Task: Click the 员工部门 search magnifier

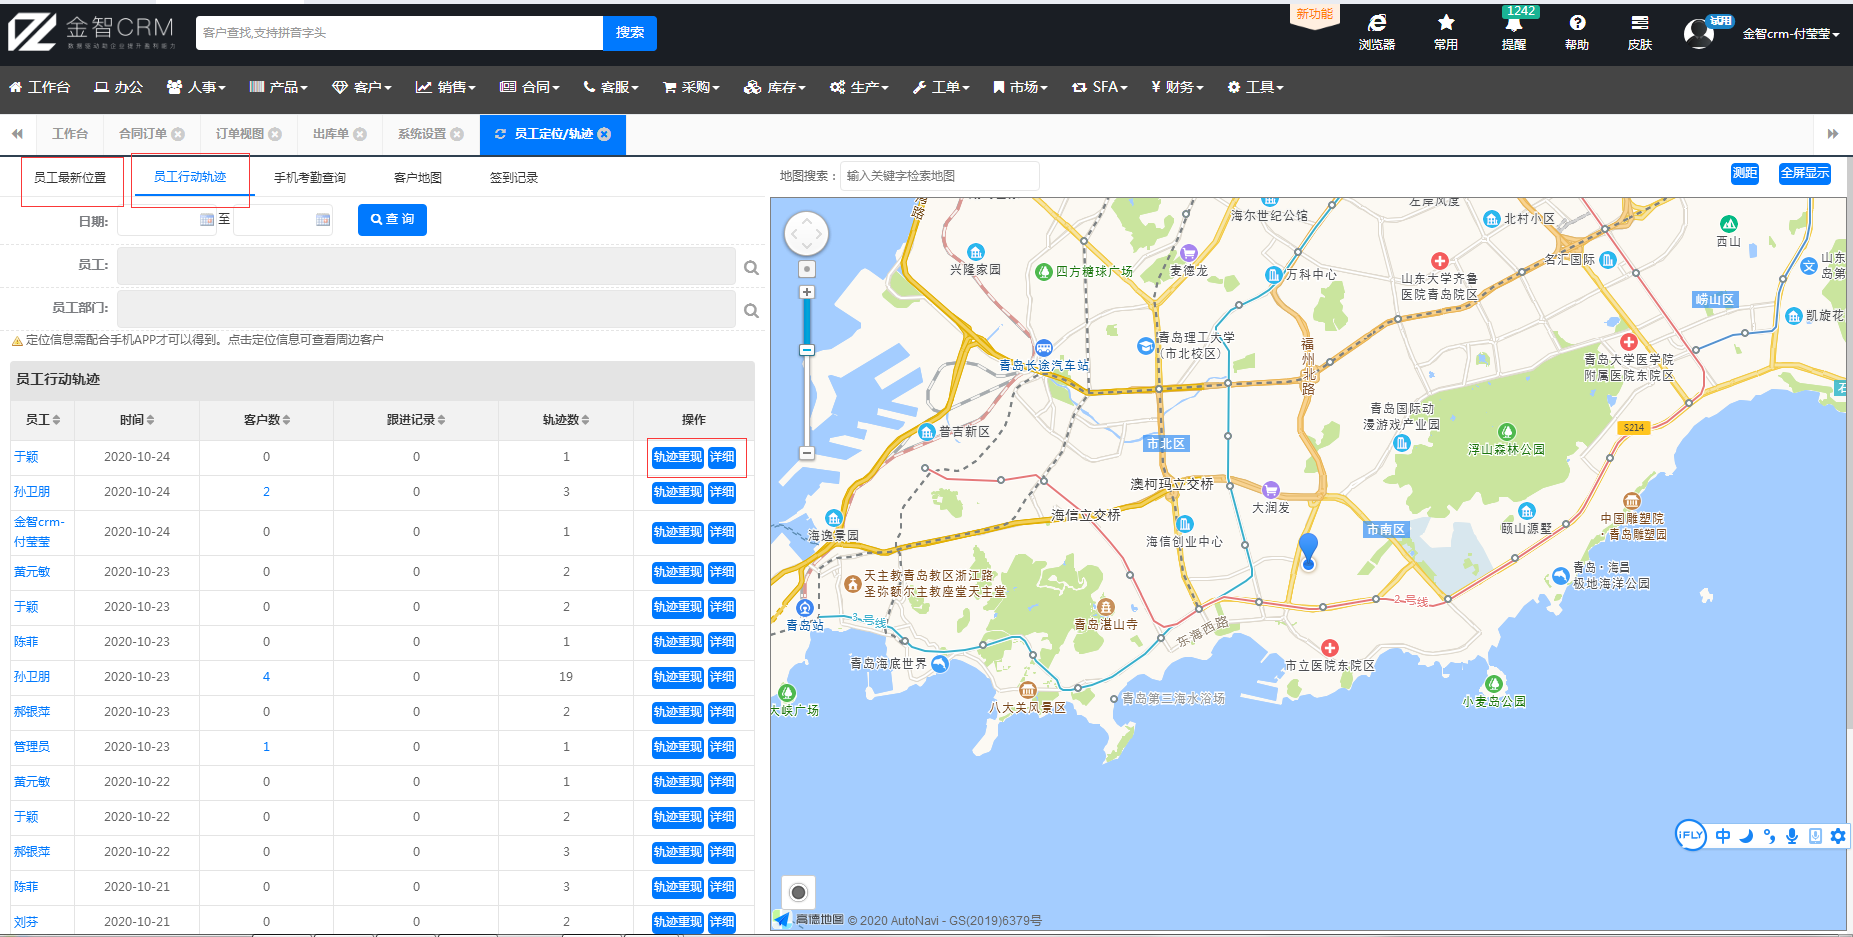Action: (x=751, y=311)
